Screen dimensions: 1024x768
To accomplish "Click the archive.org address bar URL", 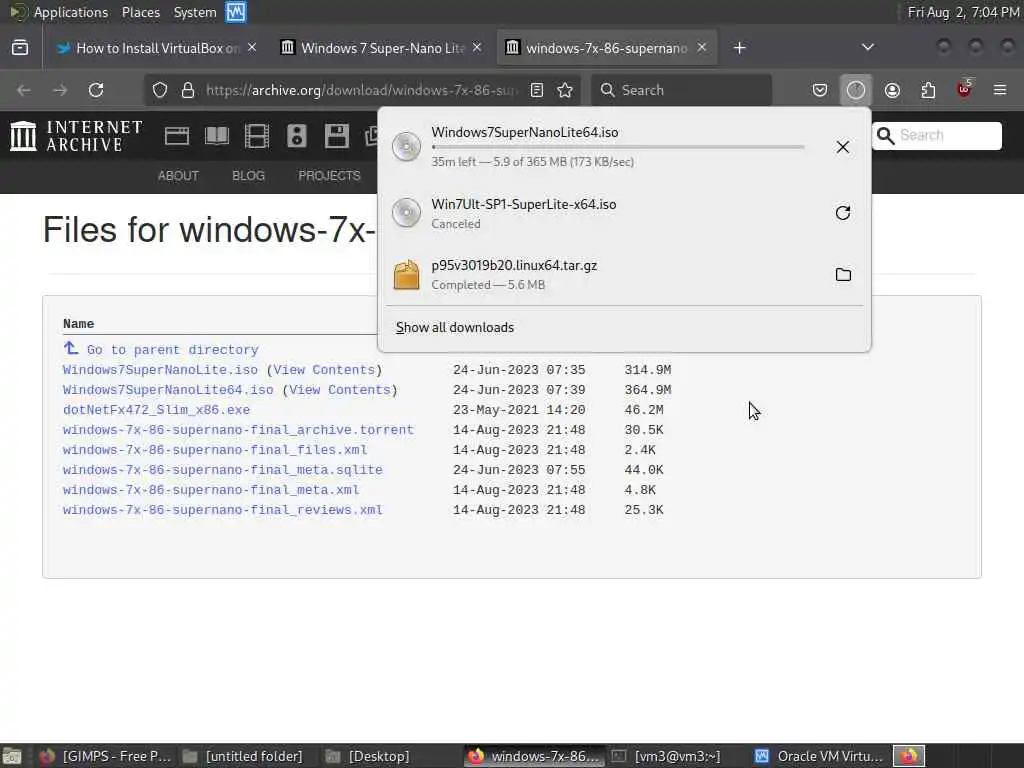I will pos(361,90).
